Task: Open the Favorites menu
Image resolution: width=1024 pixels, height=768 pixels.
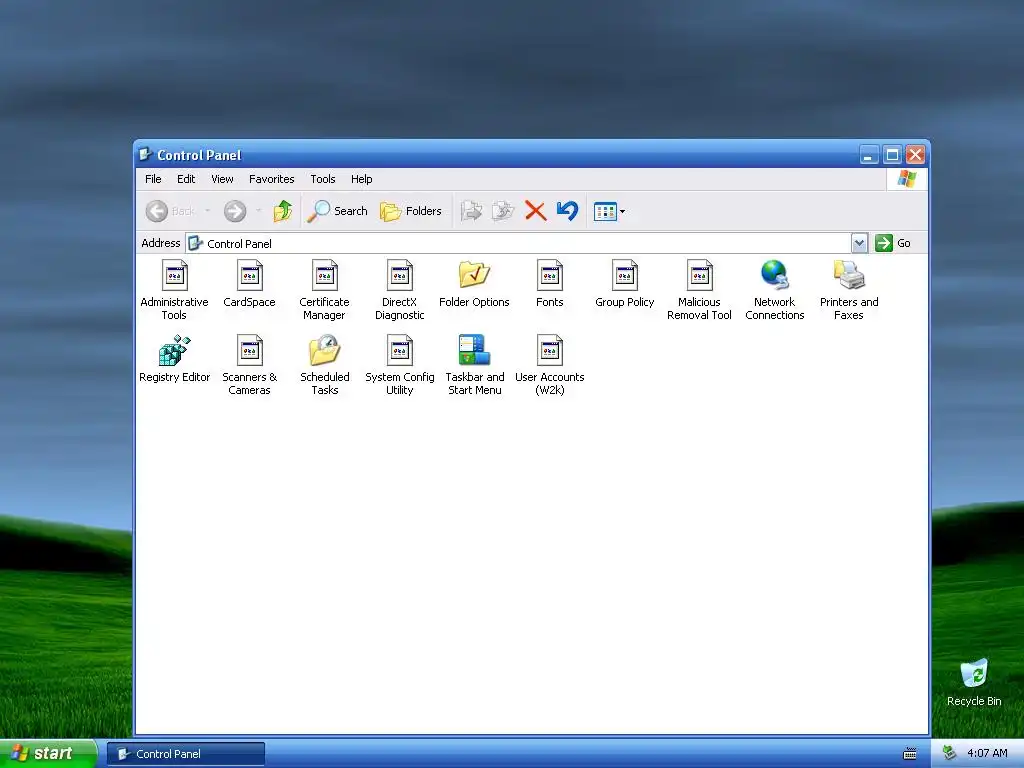Action: [x=272, y=179]
